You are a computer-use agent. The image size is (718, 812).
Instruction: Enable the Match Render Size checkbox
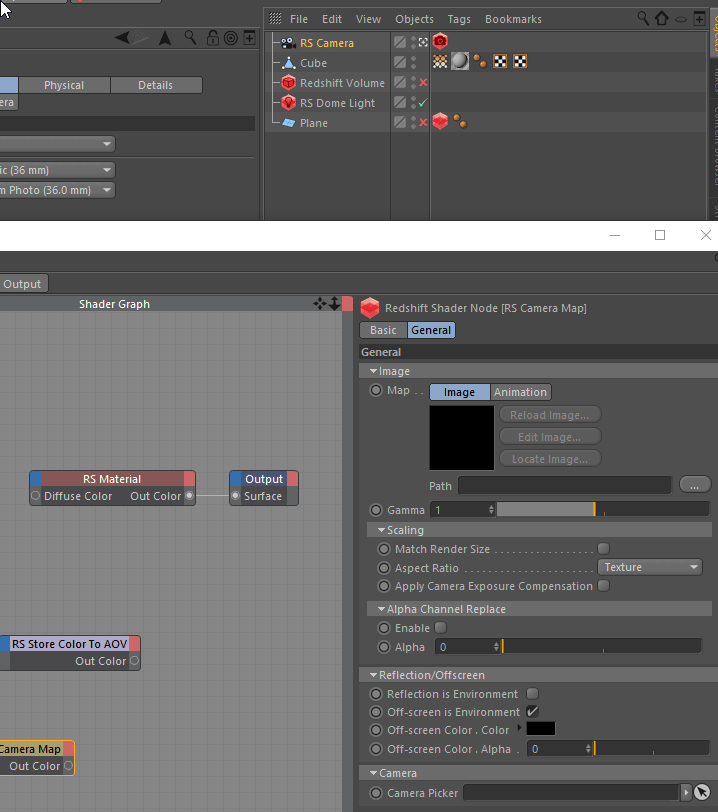pos(603,549)
